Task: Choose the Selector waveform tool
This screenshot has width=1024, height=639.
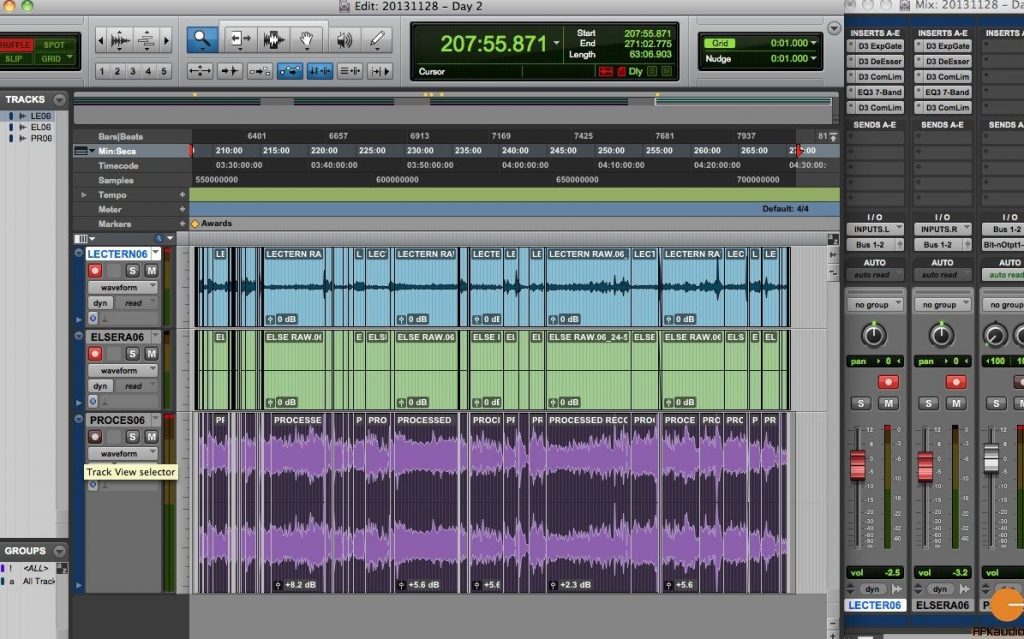Action: [x=273, y=40]
